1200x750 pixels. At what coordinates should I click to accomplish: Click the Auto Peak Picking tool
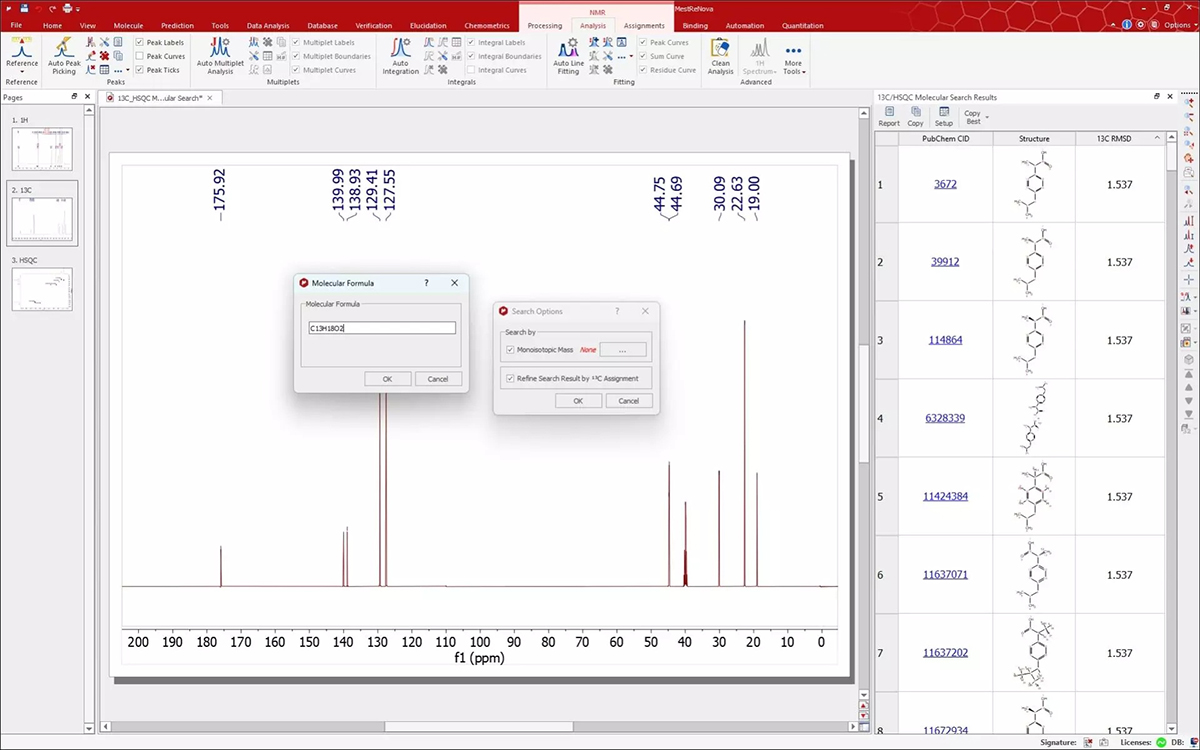click(x=64, y=55)
